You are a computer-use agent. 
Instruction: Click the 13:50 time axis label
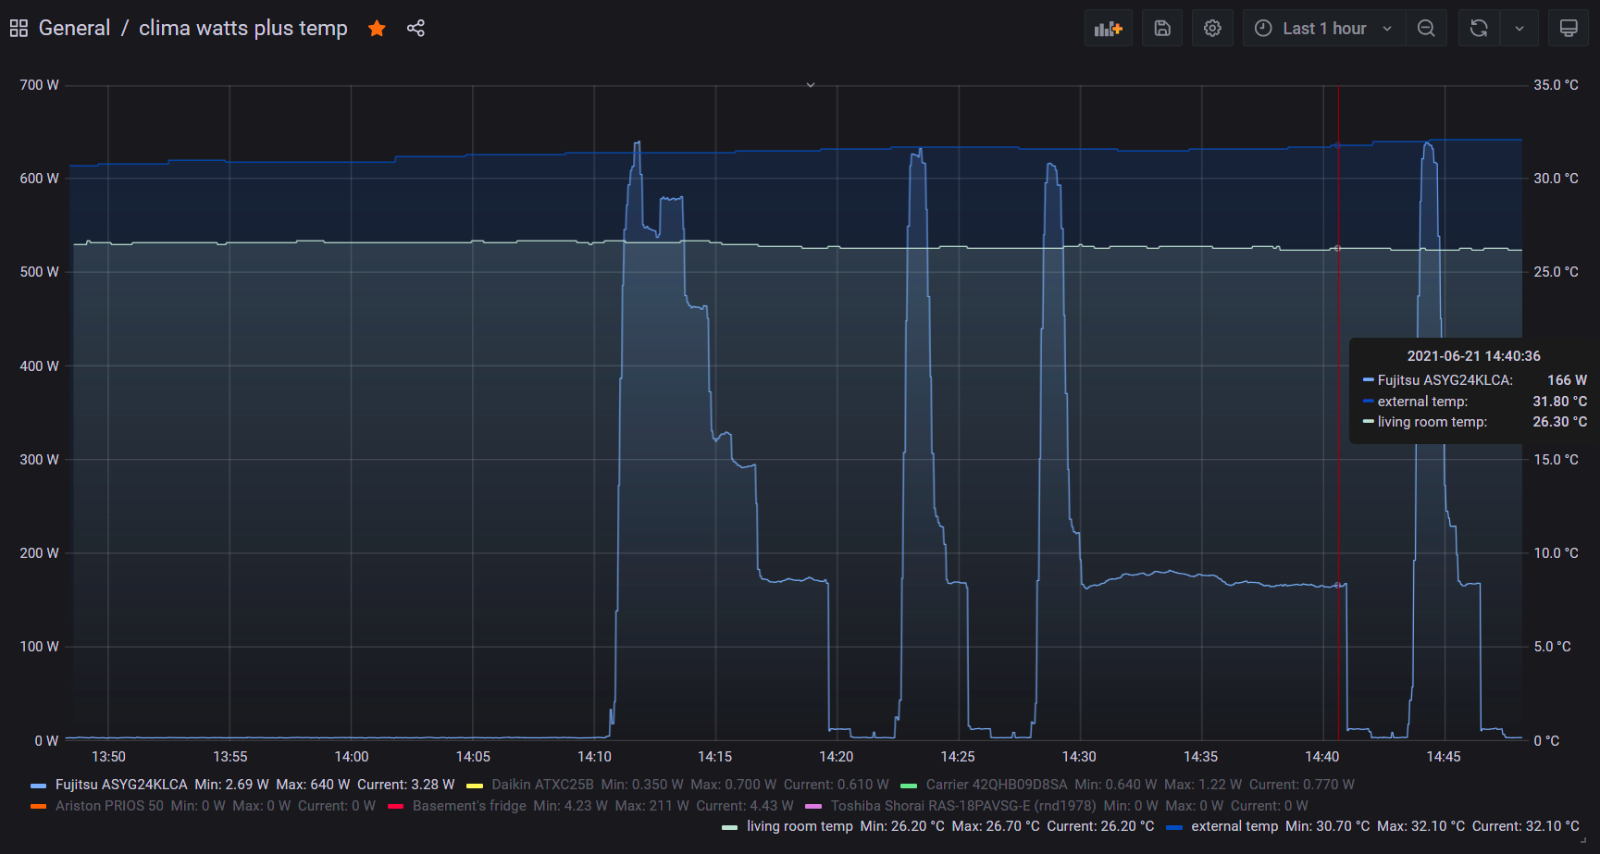[x=109, y=757]
